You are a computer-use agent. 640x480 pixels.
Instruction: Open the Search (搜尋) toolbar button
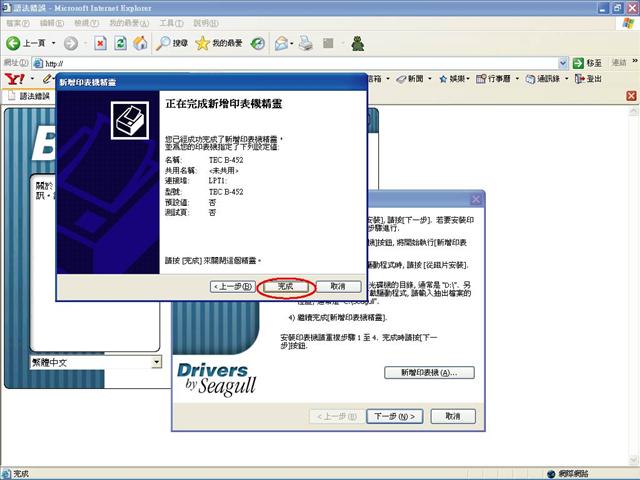click(x=172, y=43)
